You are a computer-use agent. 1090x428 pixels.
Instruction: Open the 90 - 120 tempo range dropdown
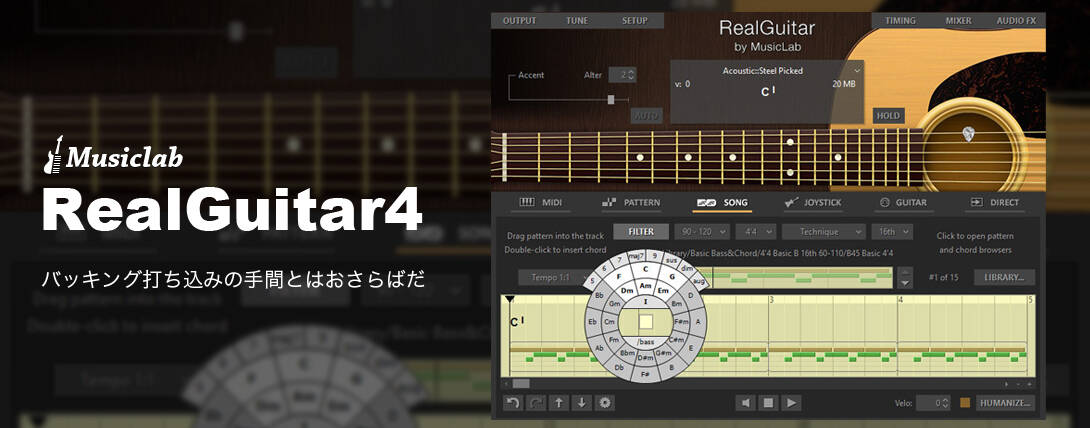tap(701, 231)
